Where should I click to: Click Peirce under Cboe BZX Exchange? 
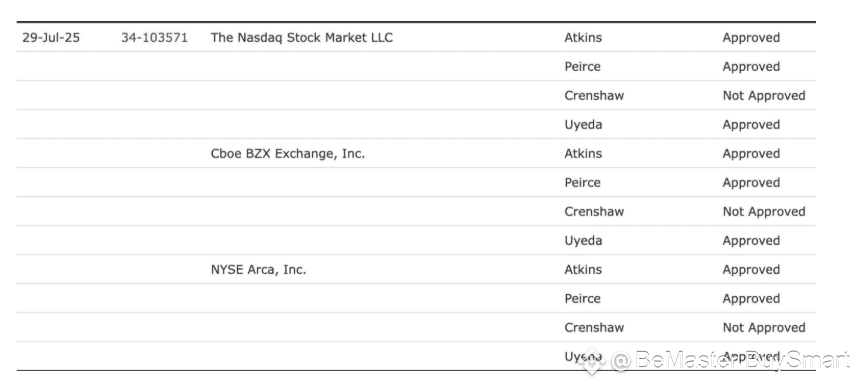coord(583,183)
